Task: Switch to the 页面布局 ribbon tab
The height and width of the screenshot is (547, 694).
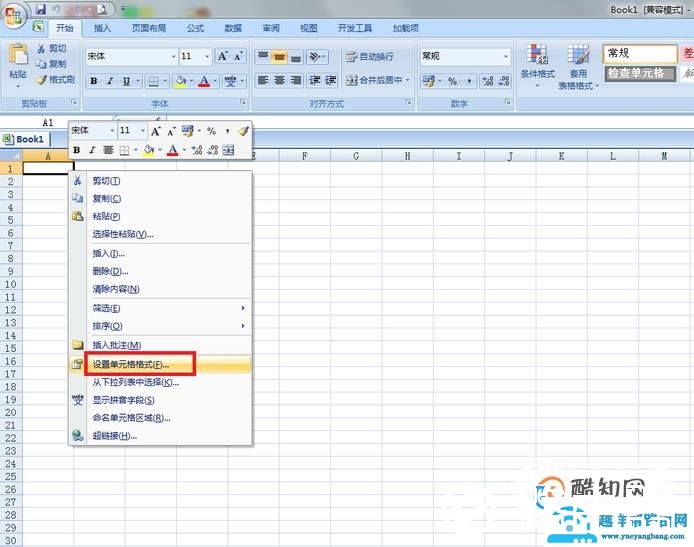Action: (x=149, y=28)
